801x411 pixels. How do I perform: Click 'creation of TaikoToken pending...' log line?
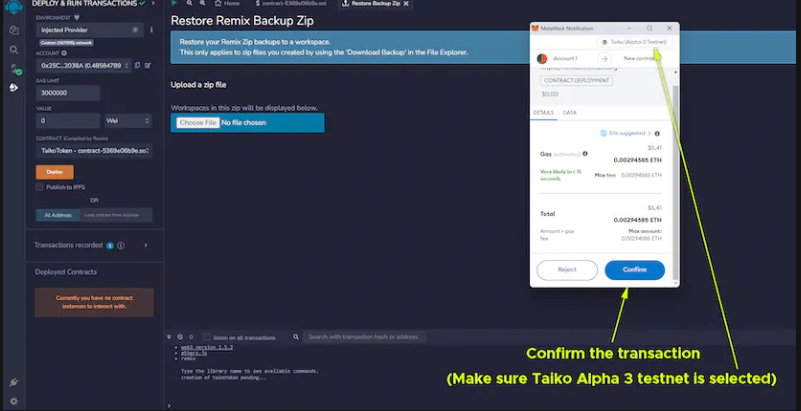coord(224,378)
